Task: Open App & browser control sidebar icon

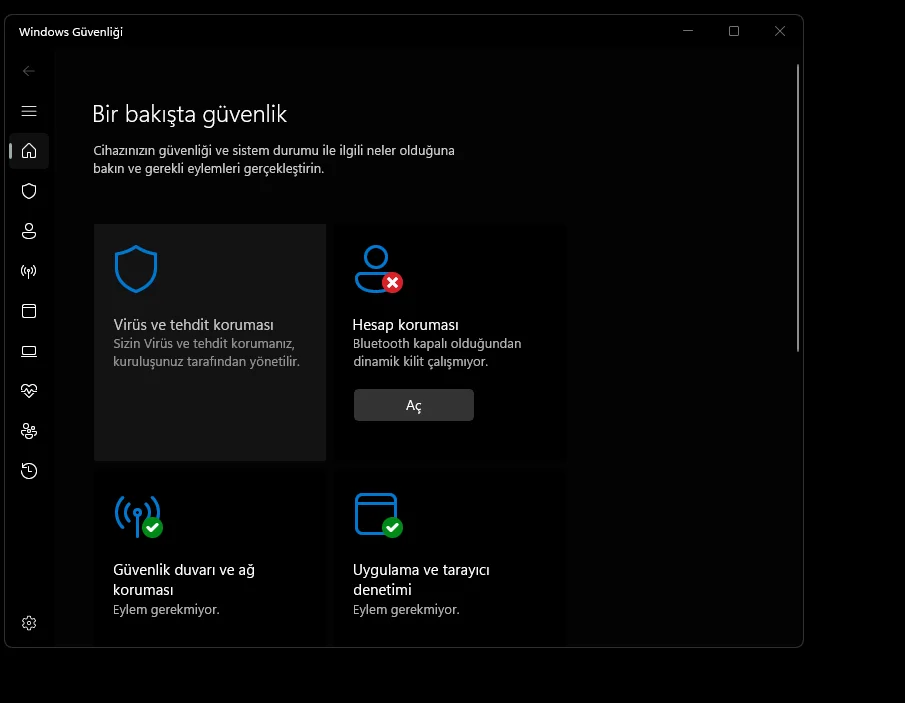Action: pyautogui.click(x=29, y=311)
